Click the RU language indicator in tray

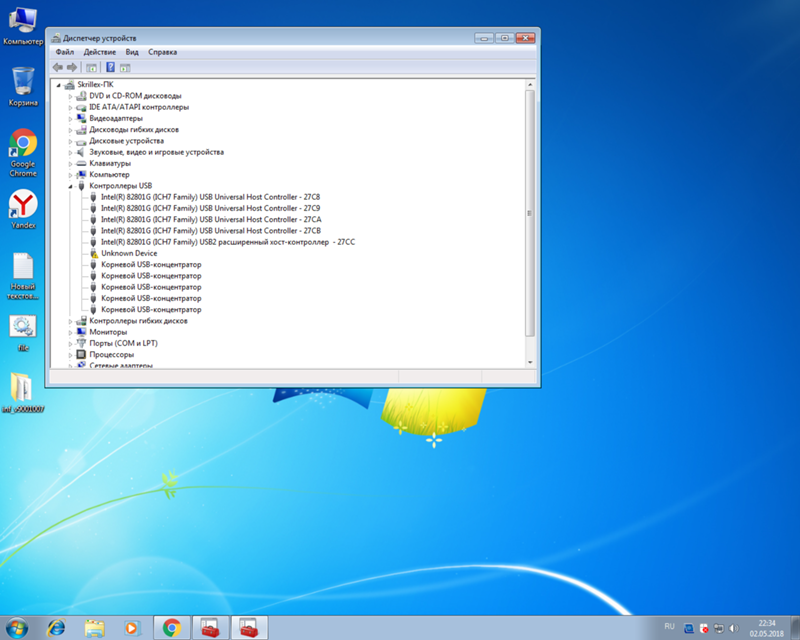[669, 626]
